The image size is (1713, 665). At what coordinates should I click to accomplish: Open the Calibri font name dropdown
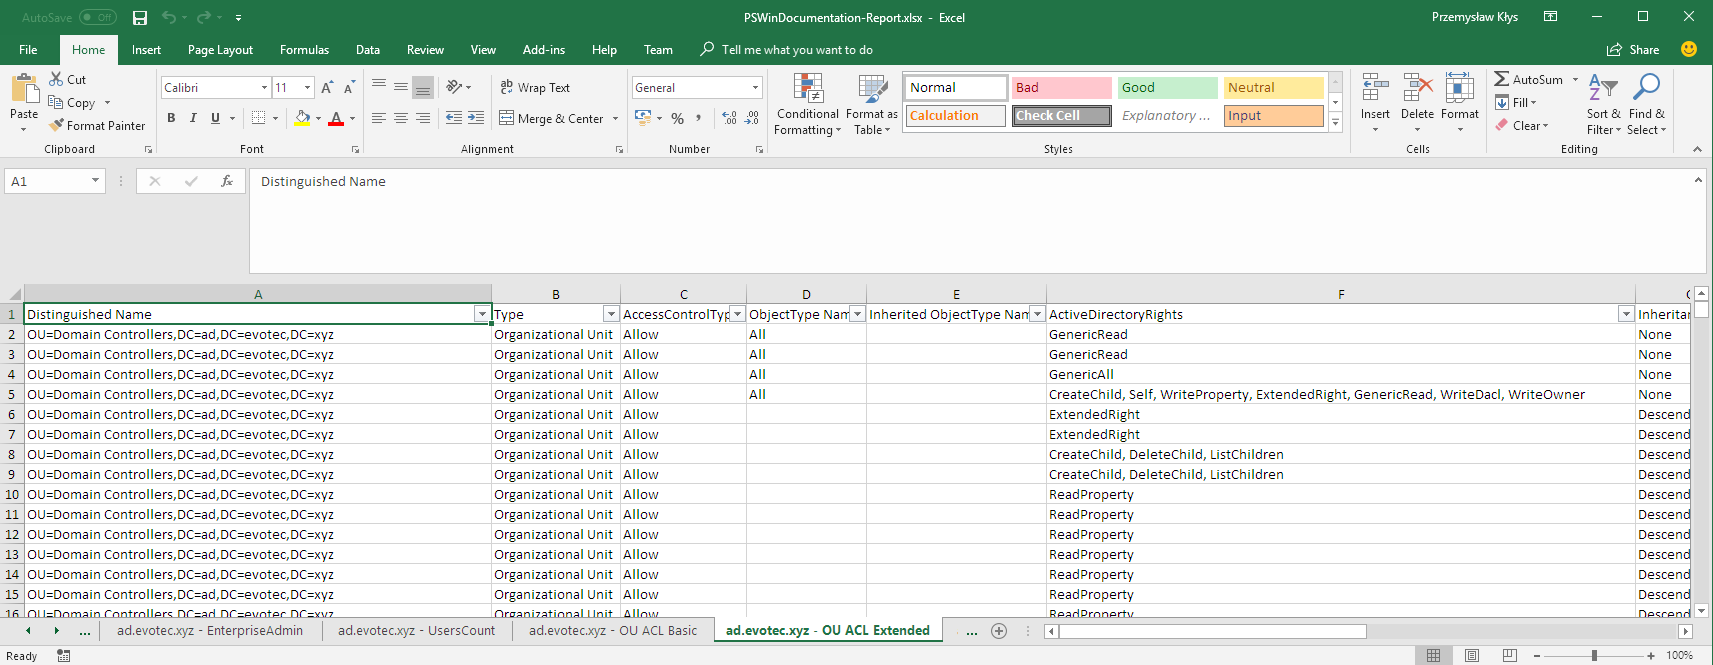tap(264, 88)
